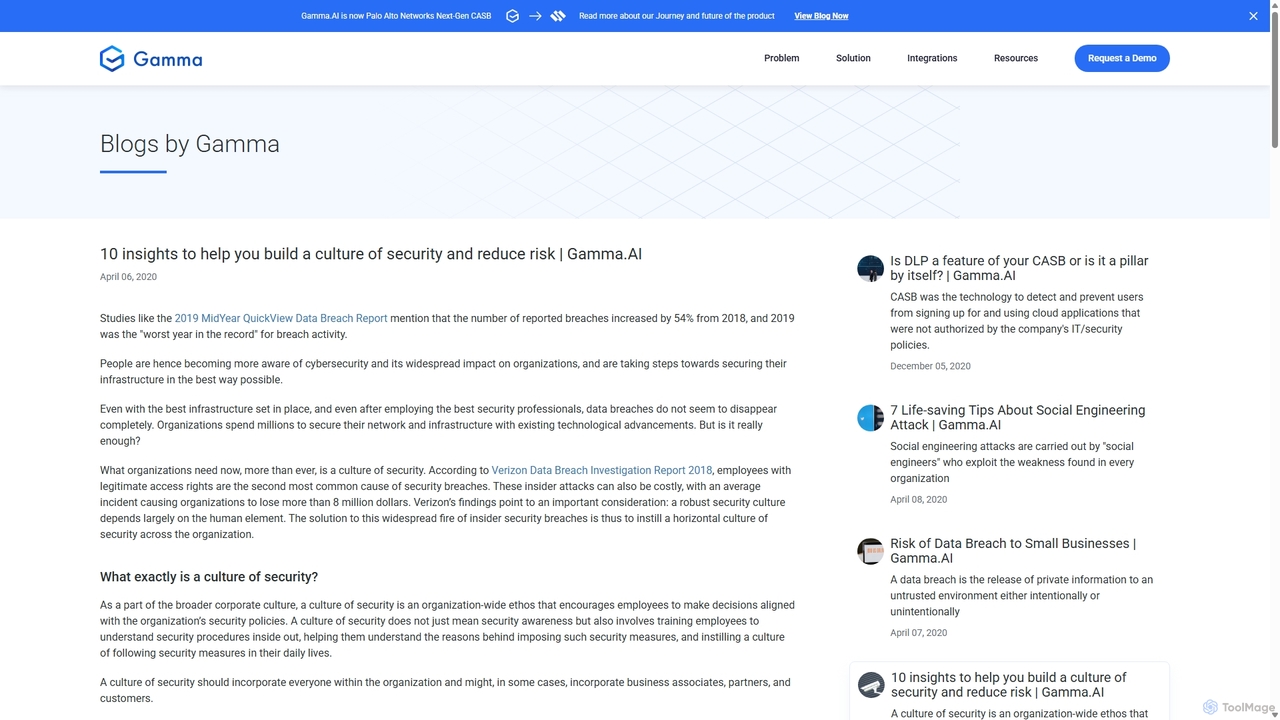This screenshot has width=1280, height=720.
Task: Click the arrow icon in announcement banner
Action: pos(535,16)
